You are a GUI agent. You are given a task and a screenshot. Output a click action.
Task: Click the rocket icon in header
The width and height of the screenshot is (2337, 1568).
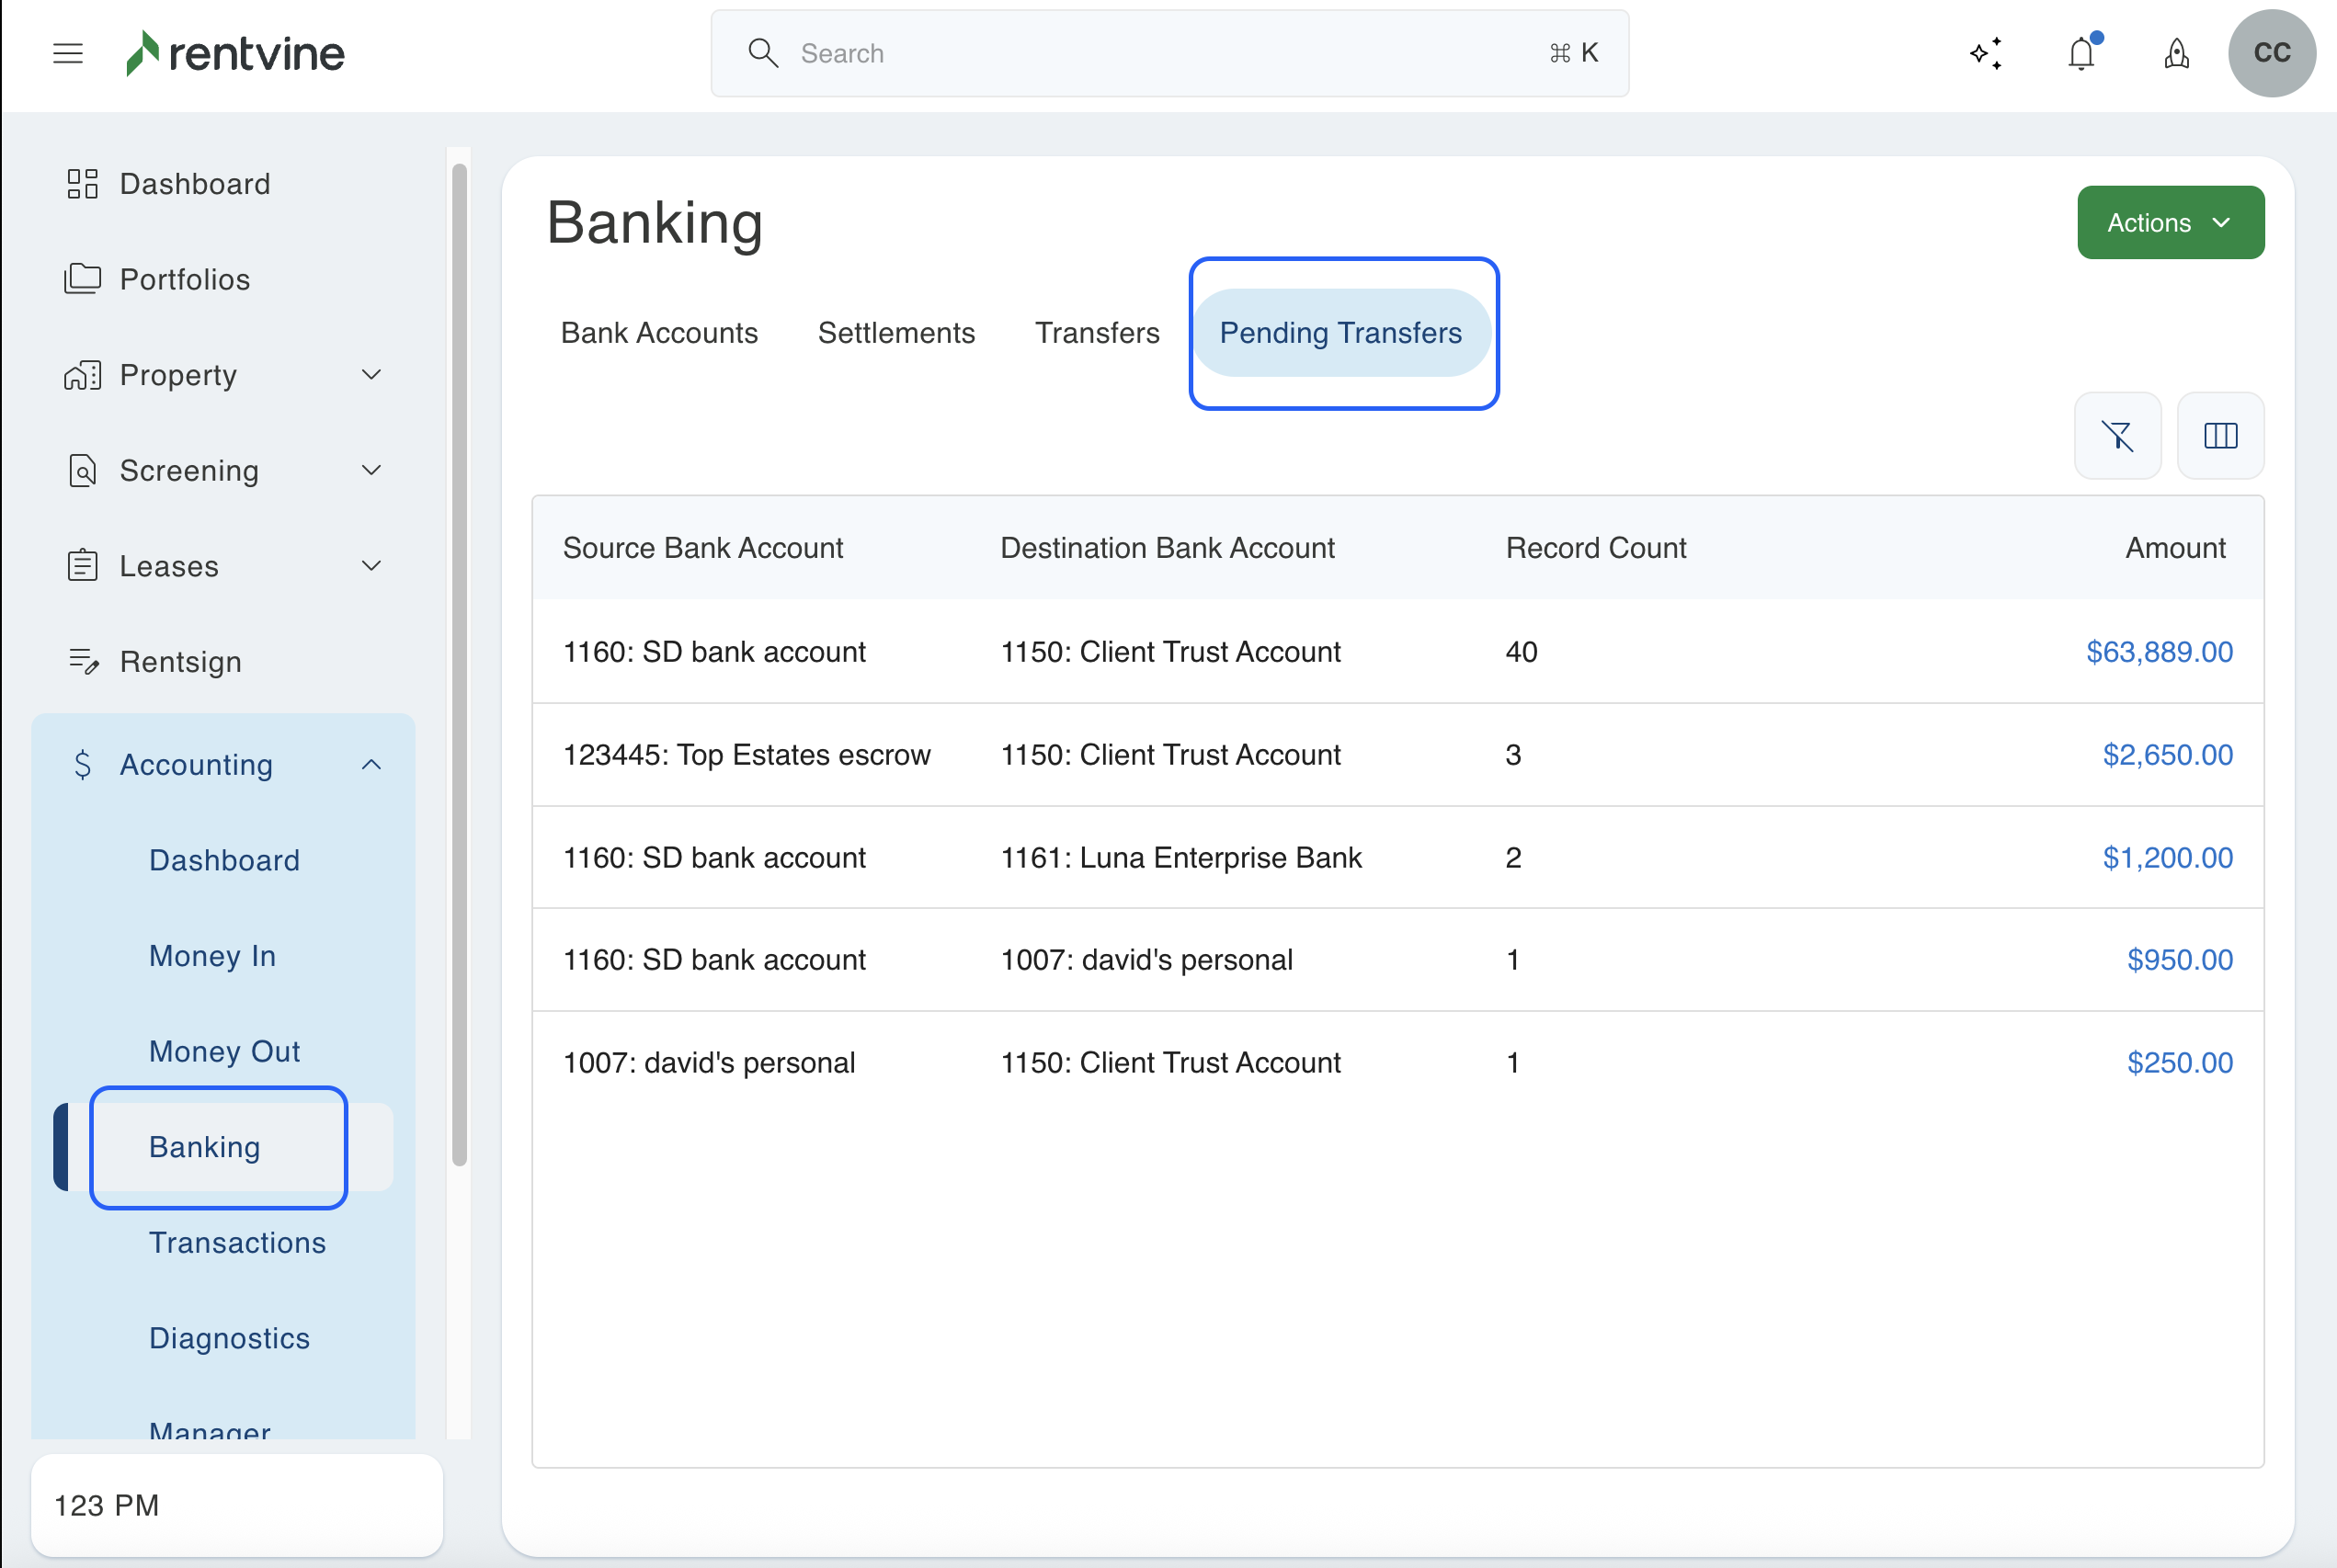2177,53
